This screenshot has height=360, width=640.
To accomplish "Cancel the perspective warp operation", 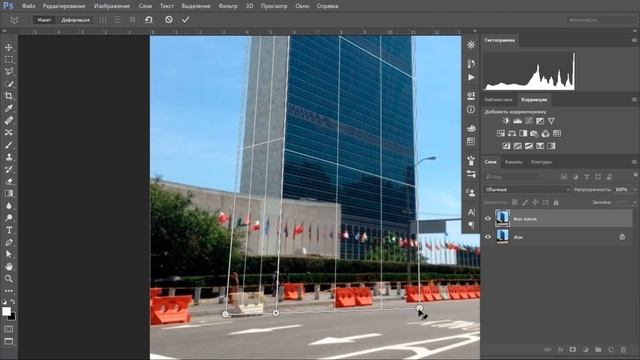I will click(x=169, y=20).
